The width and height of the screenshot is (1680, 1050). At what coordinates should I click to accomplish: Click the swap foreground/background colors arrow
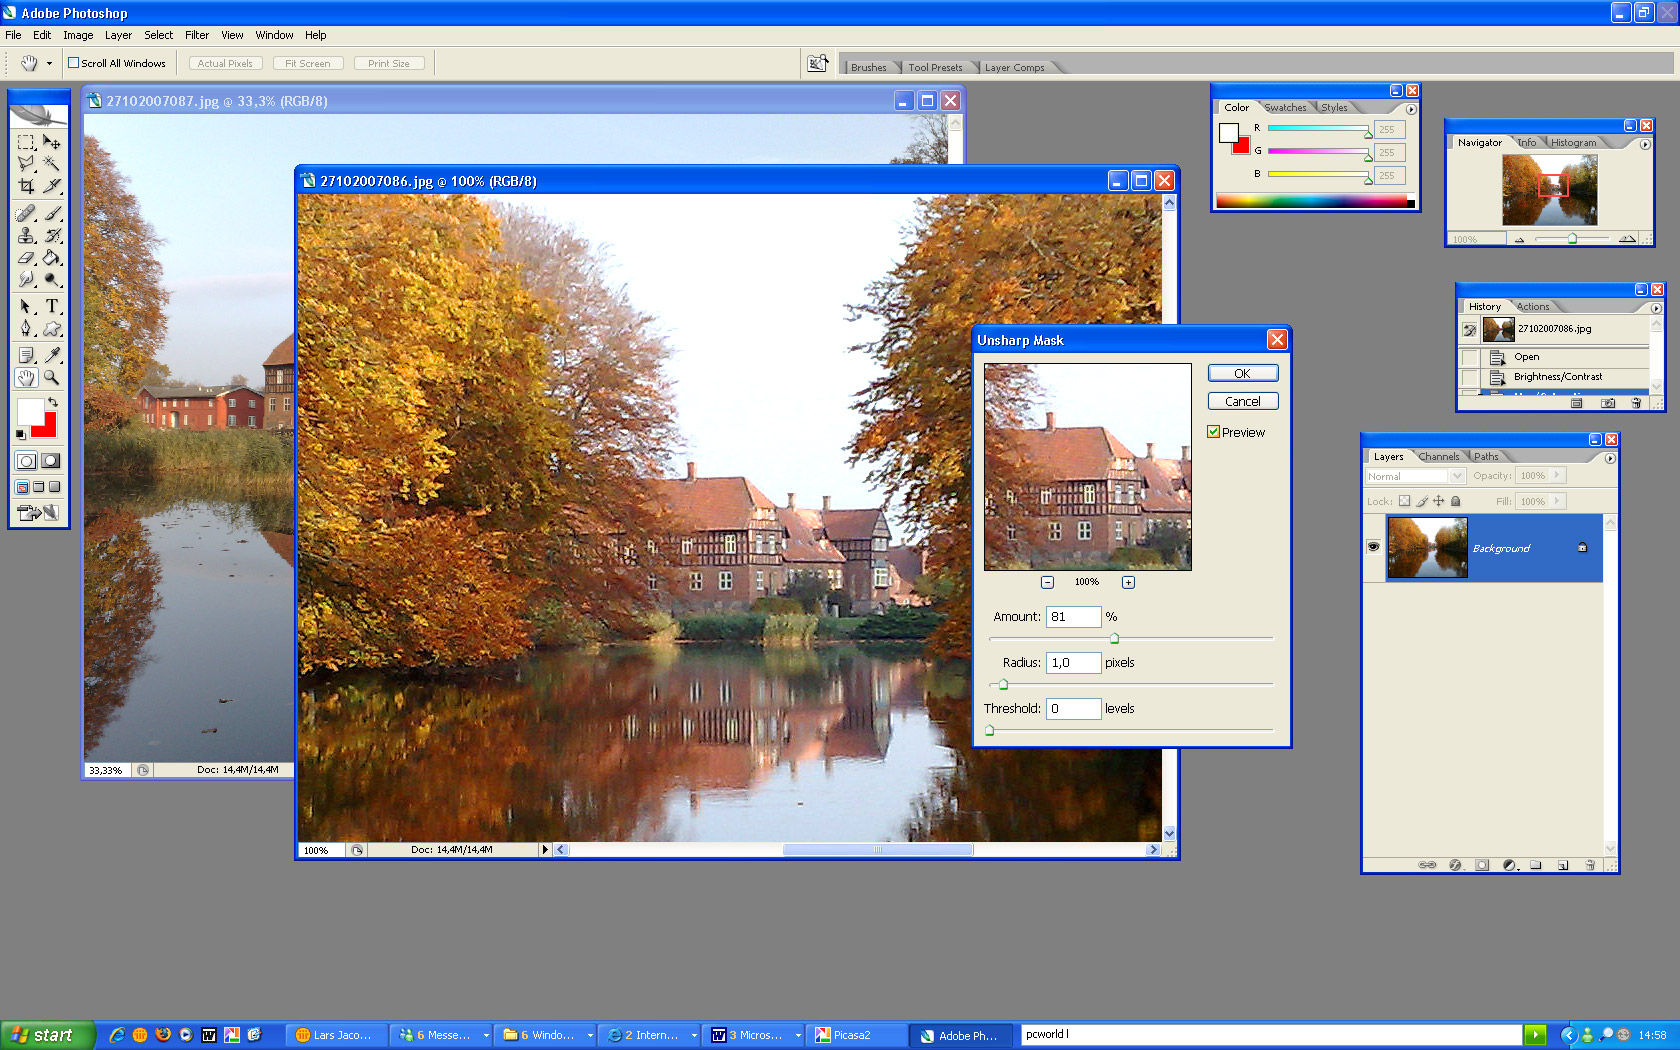[53, 402]
